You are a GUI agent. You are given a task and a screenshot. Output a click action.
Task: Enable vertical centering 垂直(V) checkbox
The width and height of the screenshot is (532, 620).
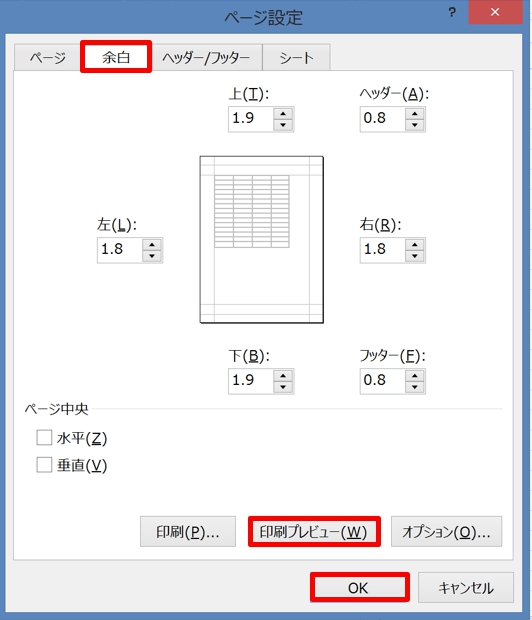(x=44, y=465)
